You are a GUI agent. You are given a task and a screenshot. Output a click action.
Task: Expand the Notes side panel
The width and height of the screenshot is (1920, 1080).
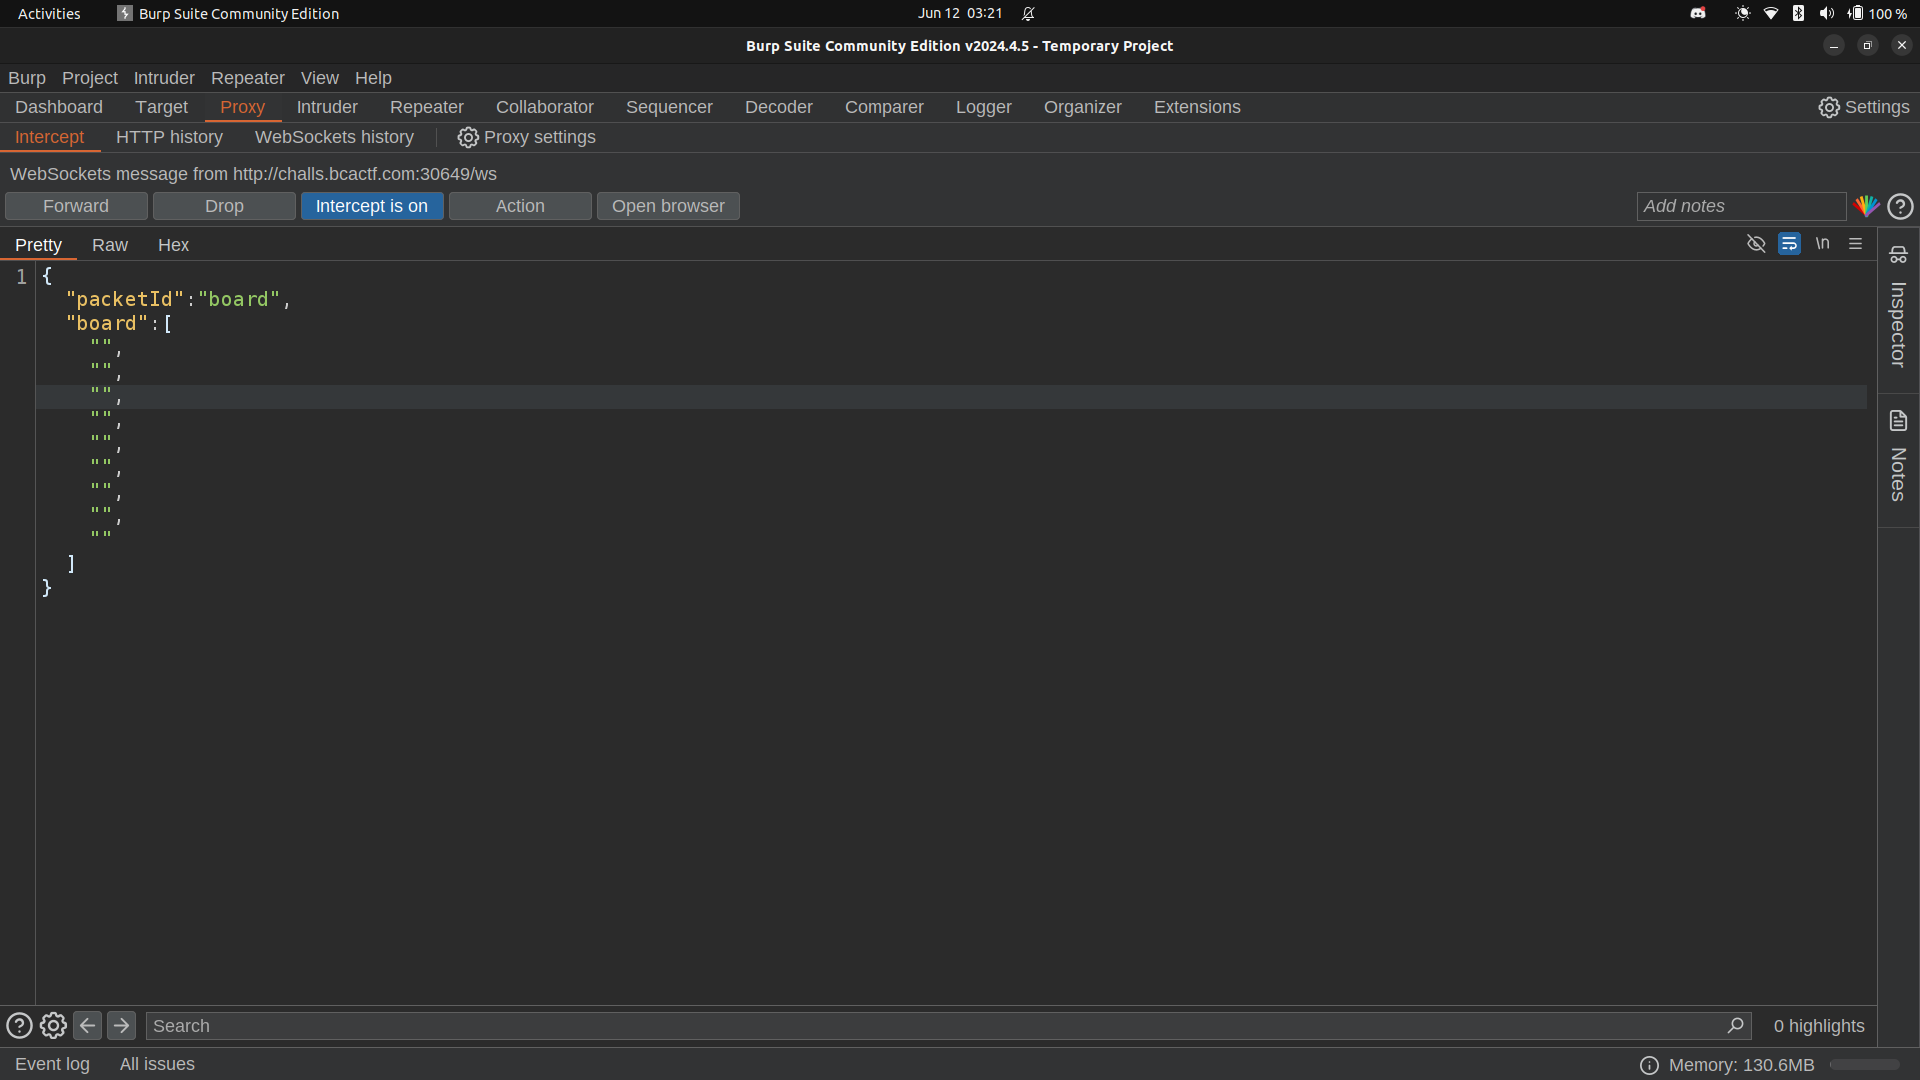click(x=1898, y=456)
